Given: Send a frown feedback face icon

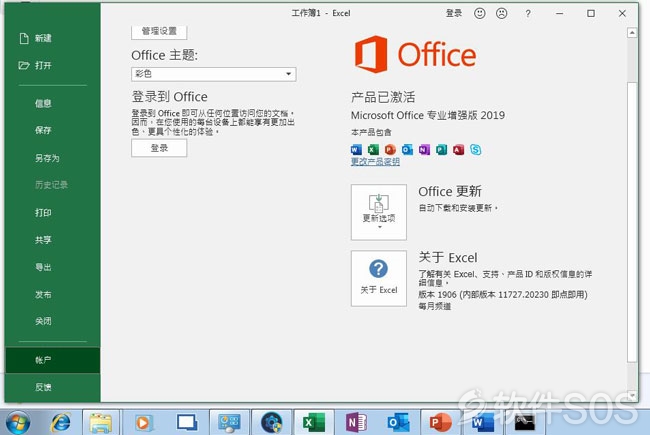Looking at the screenshot, I should click(502, 13).
